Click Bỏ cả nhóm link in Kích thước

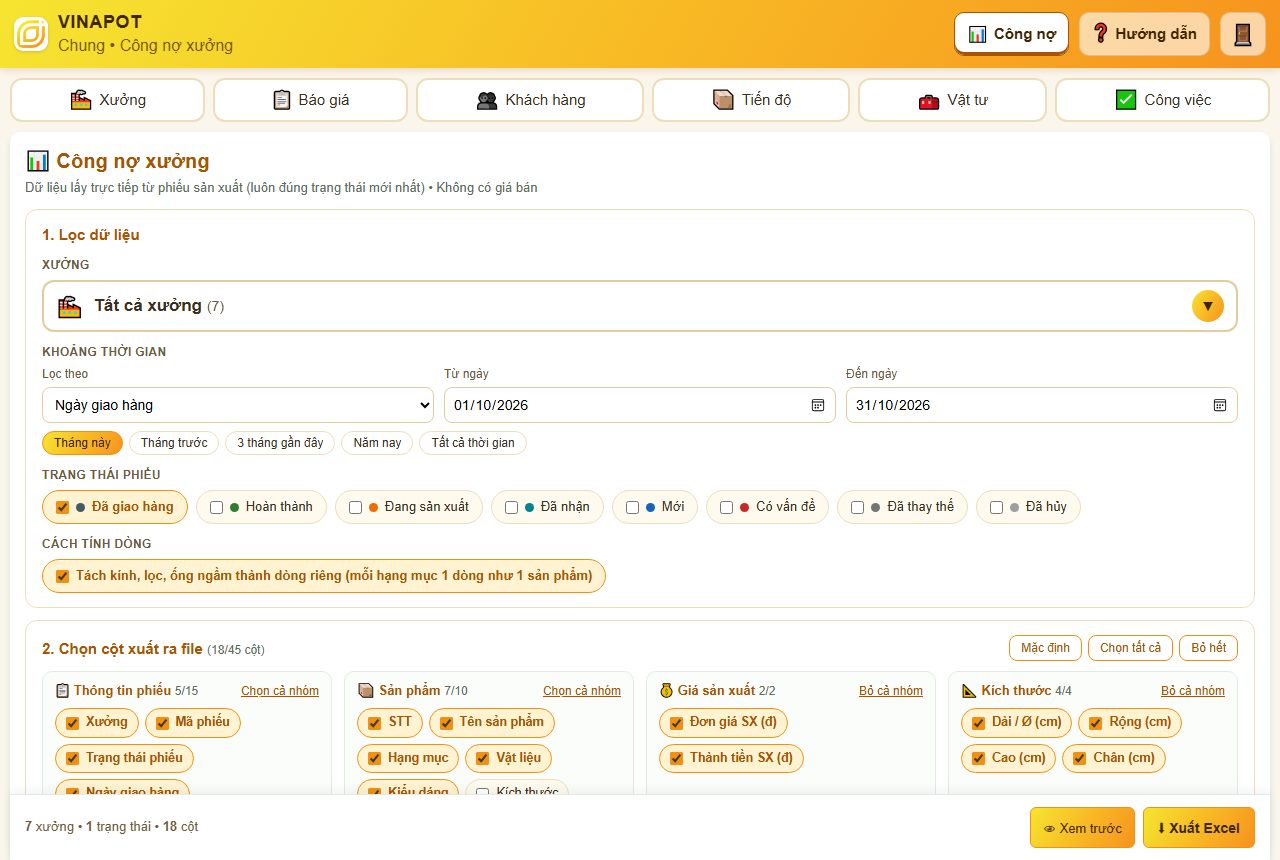1193,691
